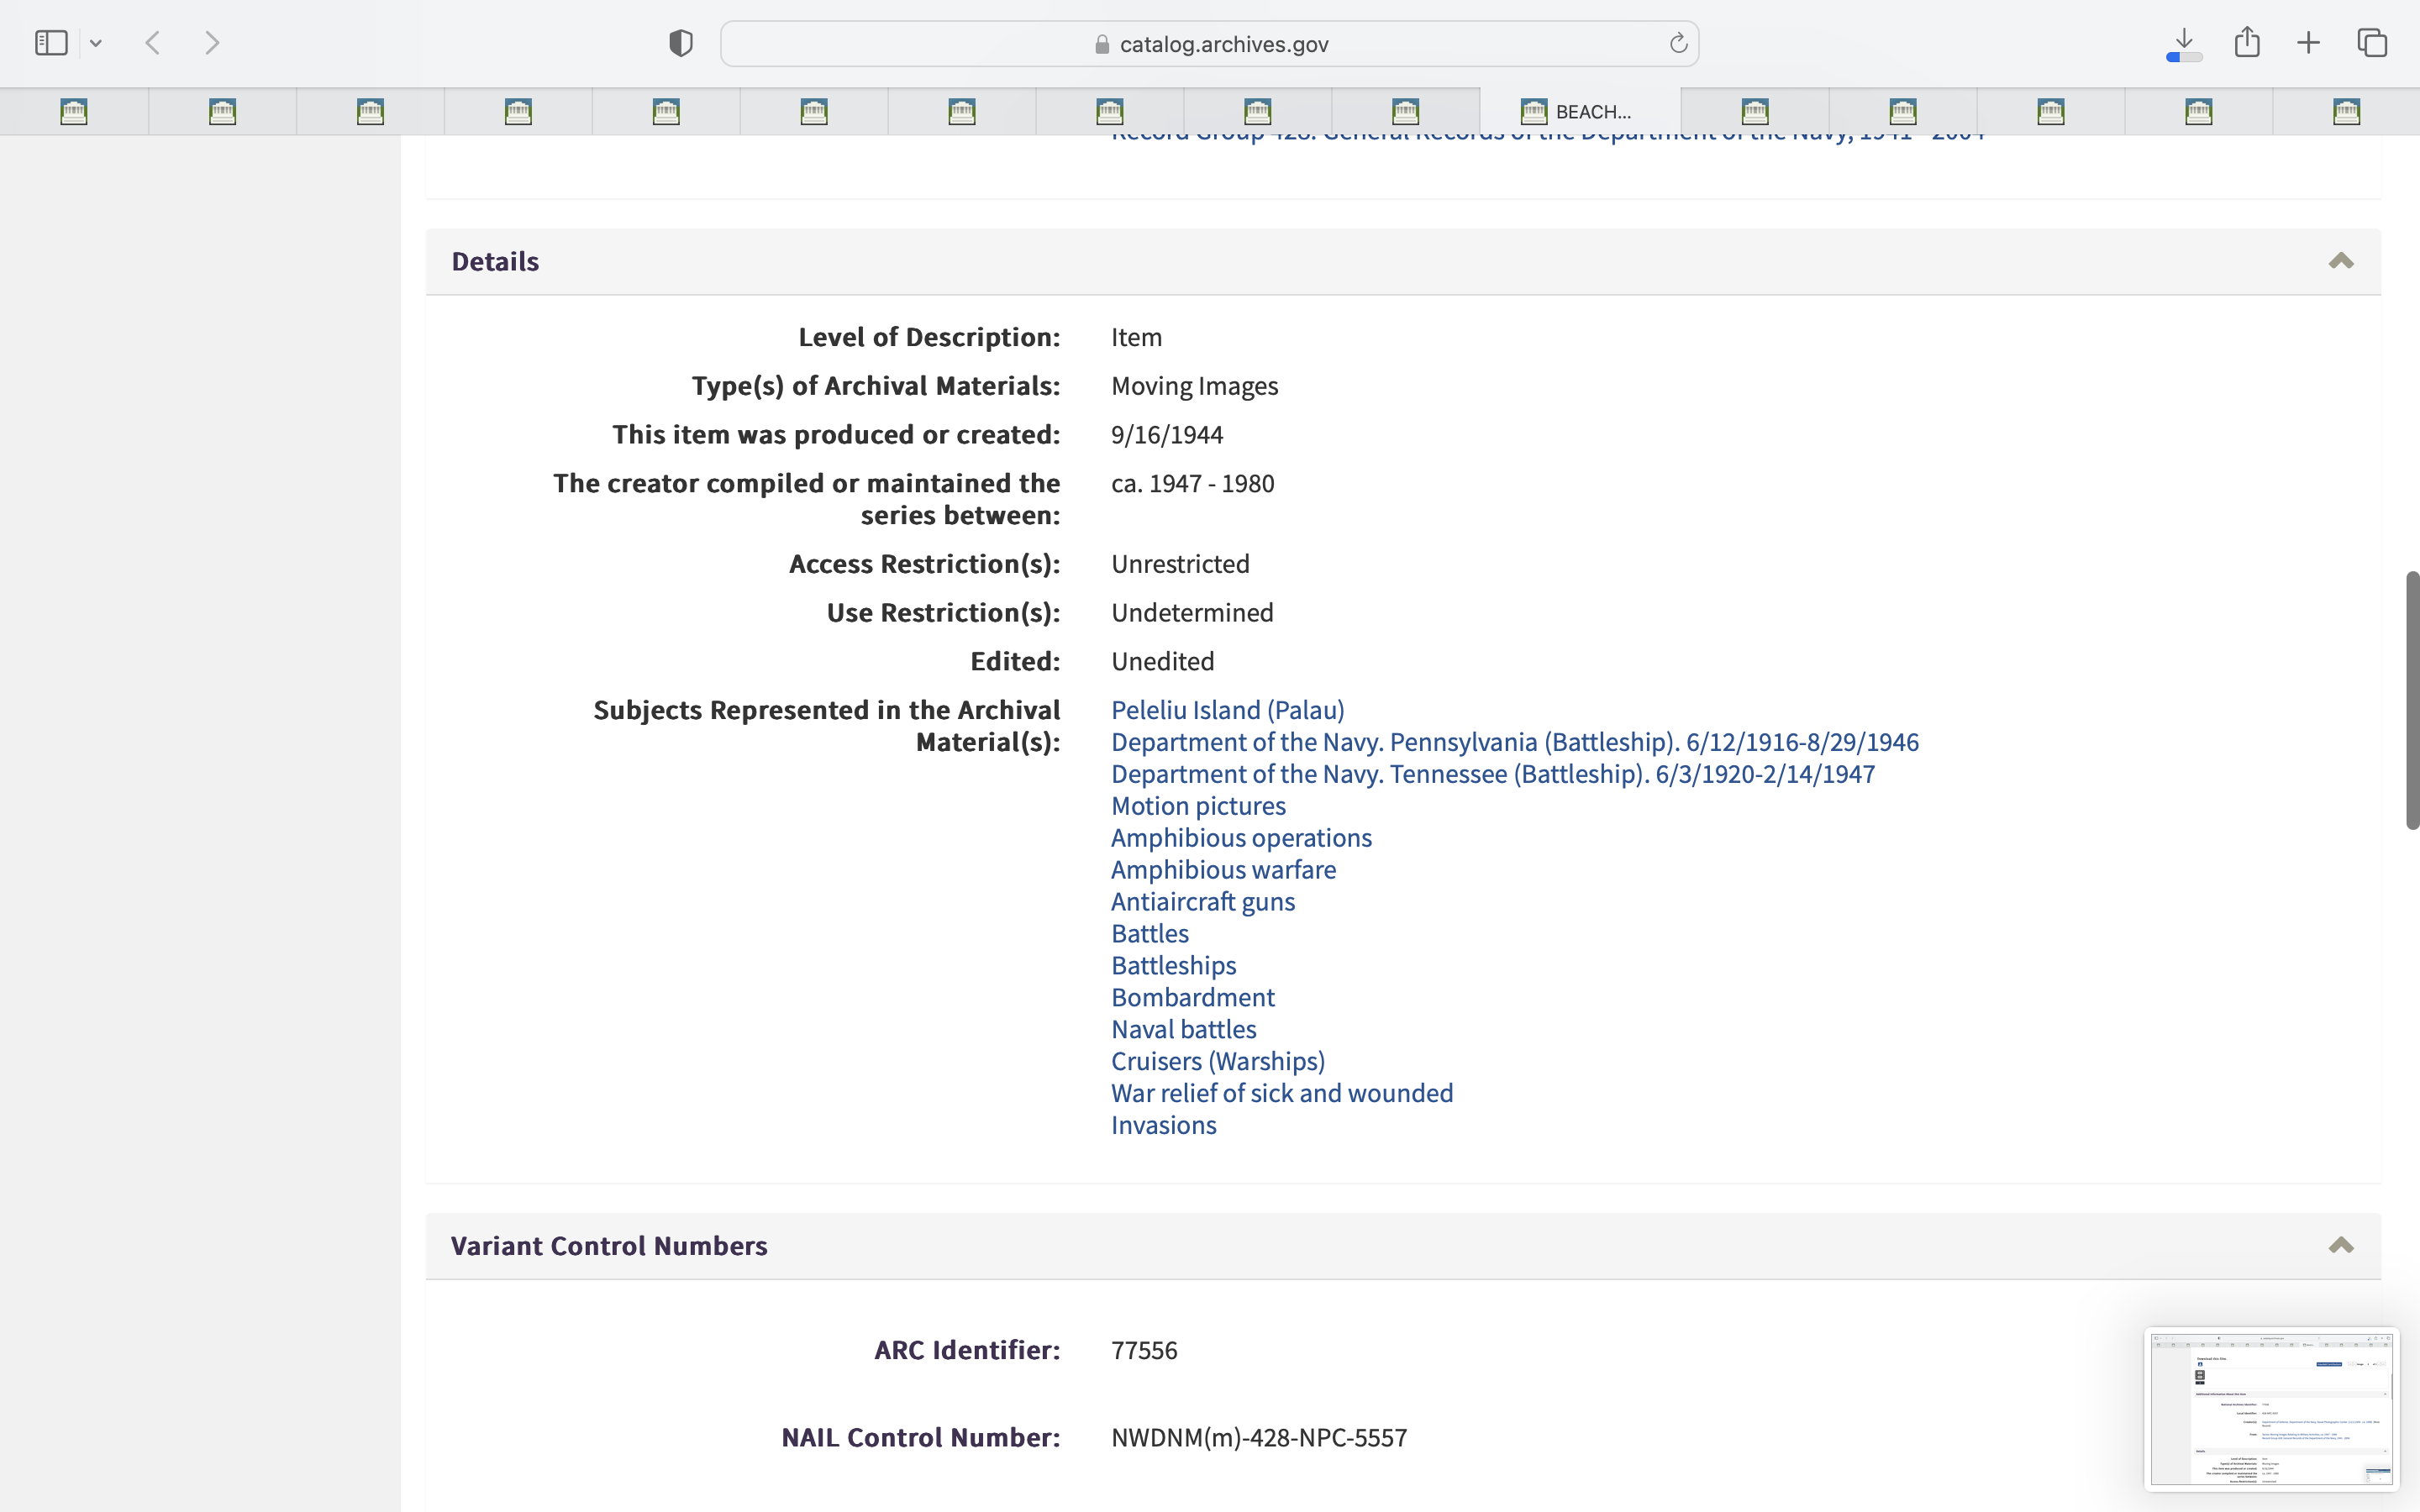Open the privacy shield report icon

point(681,43)
